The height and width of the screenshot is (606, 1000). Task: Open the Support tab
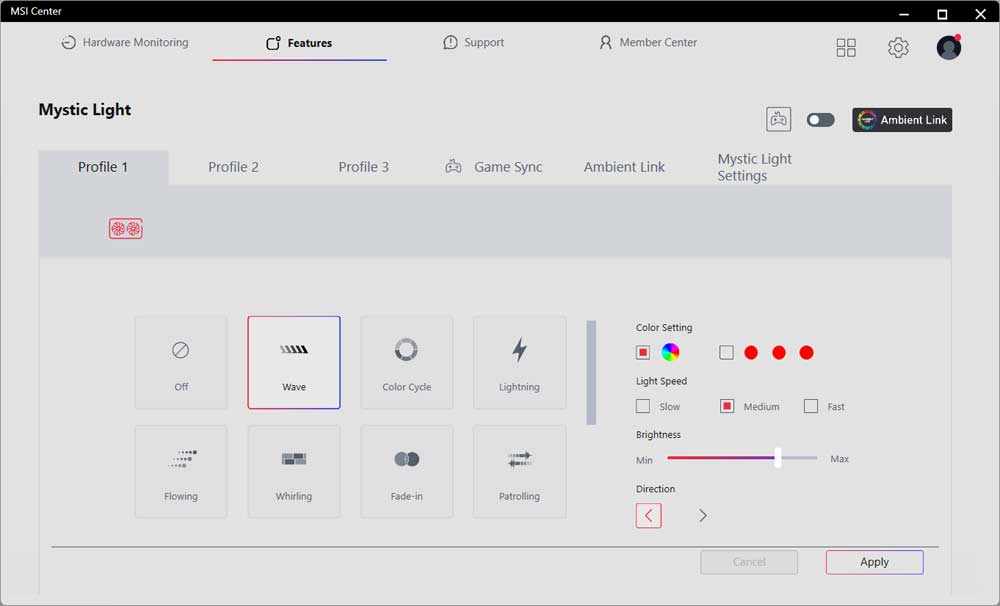click(473, 43)
